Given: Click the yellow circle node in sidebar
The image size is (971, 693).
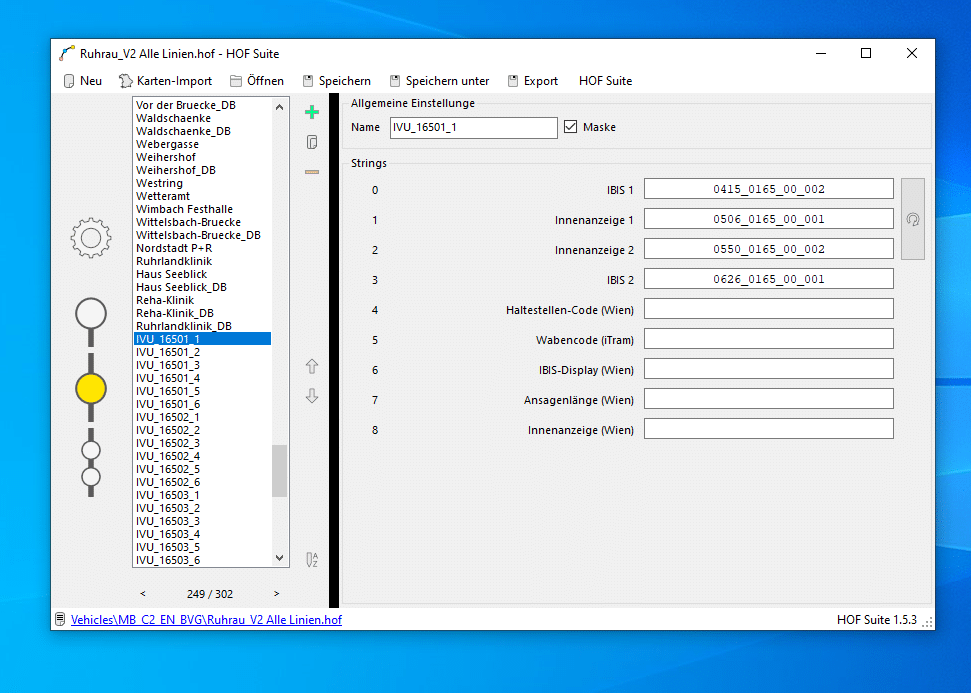Looking at the screenshot, I should (x=91, y=388).
